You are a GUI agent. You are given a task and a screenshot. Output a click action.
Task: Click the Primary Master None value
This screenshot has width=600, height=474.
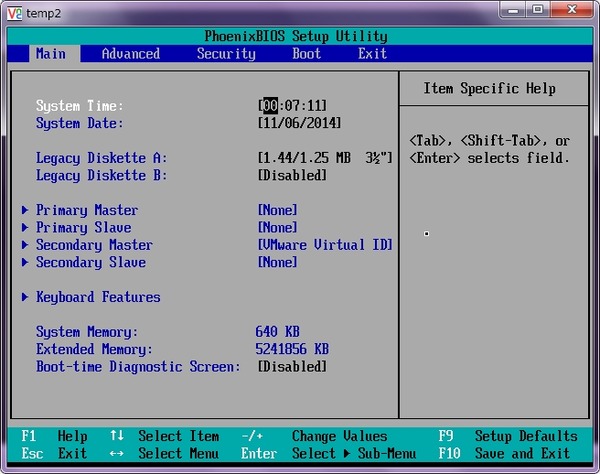click(277, 210)
